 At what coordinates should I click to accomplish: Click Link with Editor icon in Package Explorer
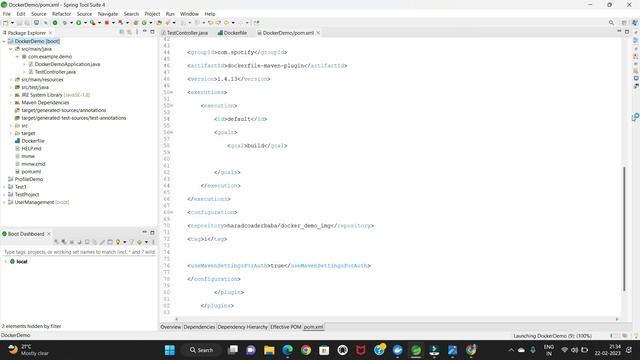[129, 32]
